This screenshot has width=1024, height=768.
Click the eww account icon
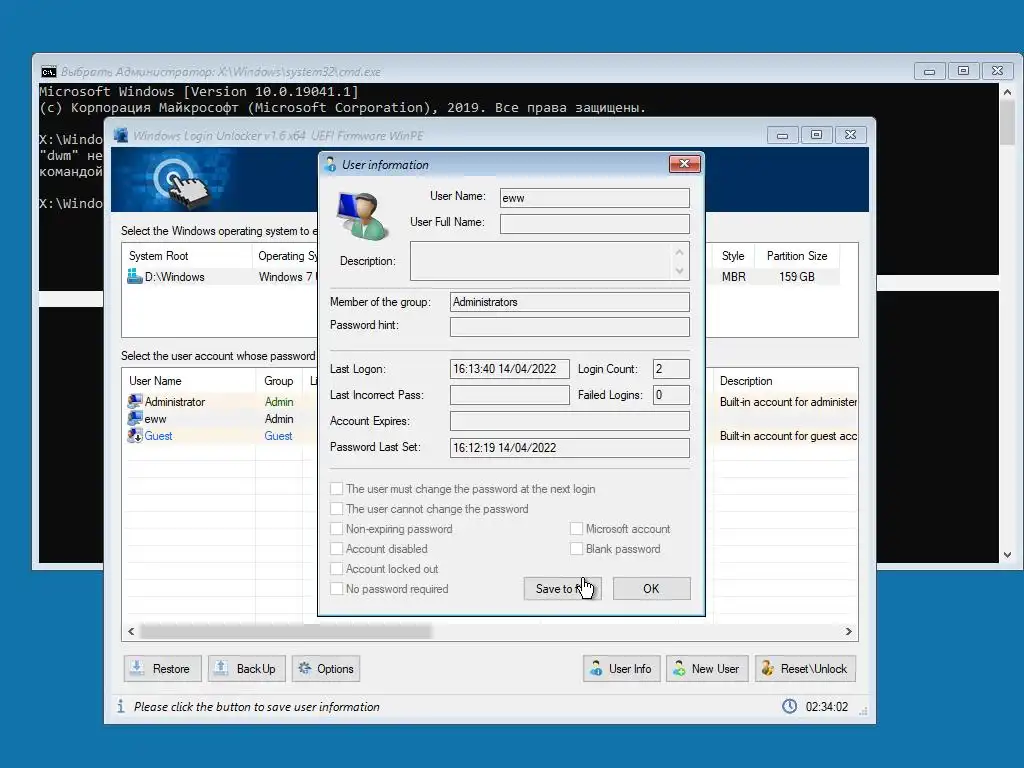pos(135,419)
